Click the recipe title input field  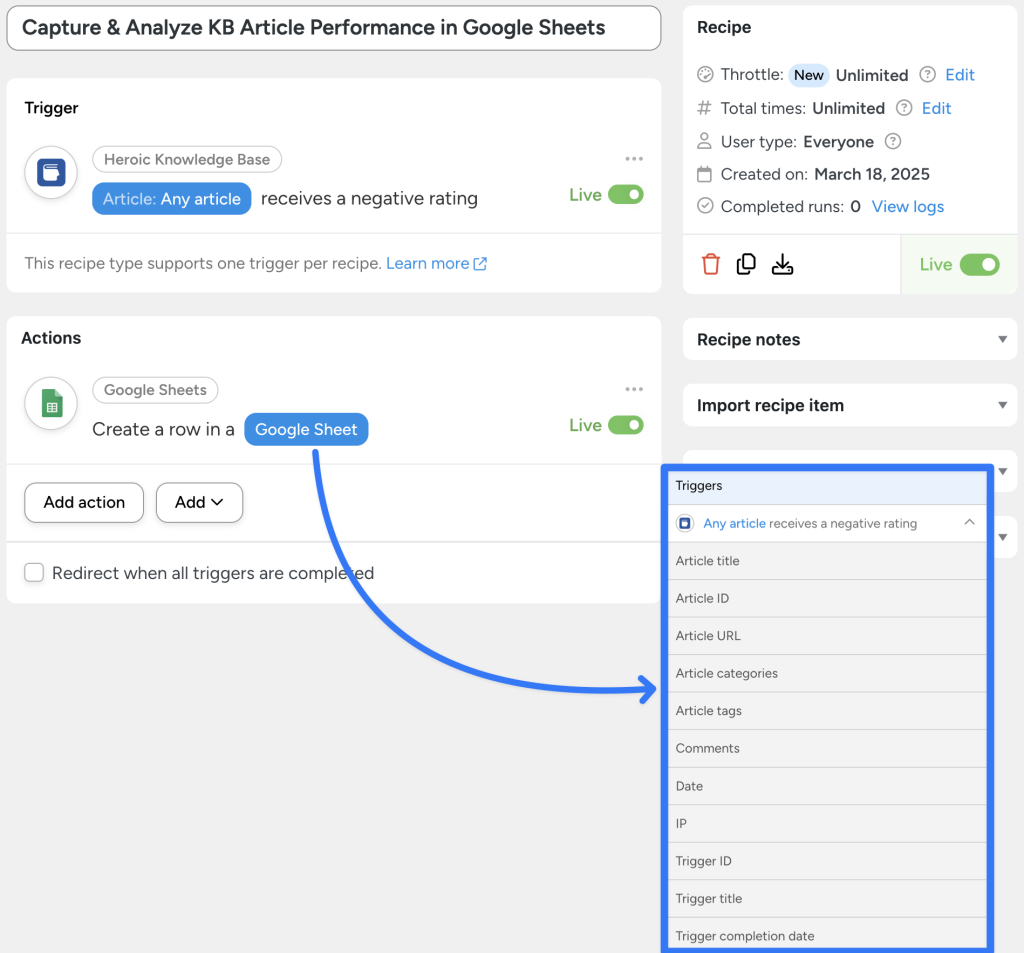point(333,28)
